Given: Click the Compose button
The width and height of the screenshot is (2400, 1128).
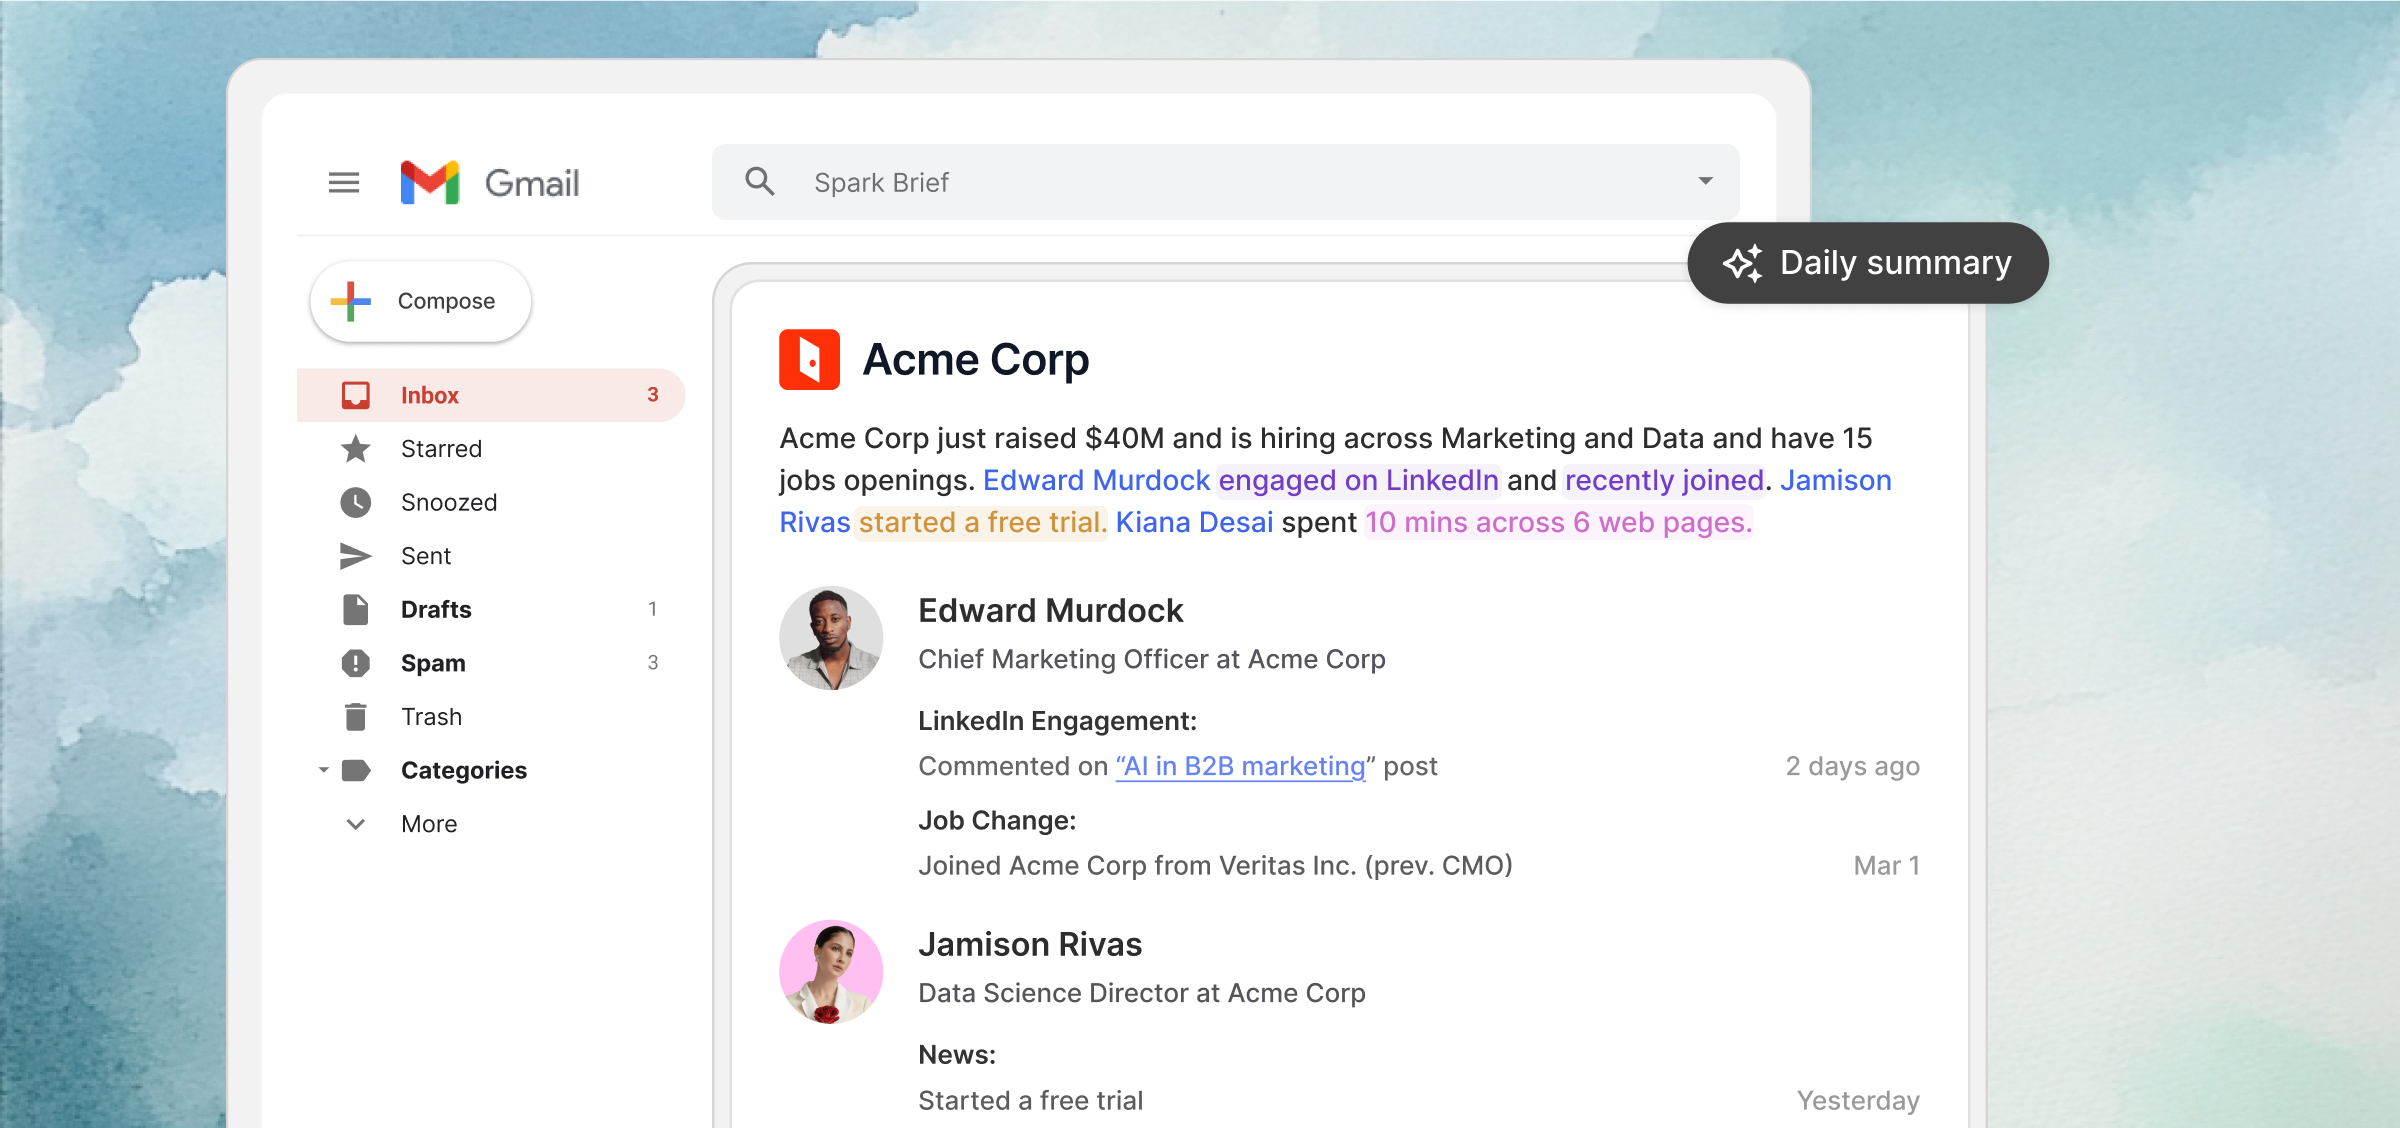Looking at the screenshot, I should tap(421, 301).
